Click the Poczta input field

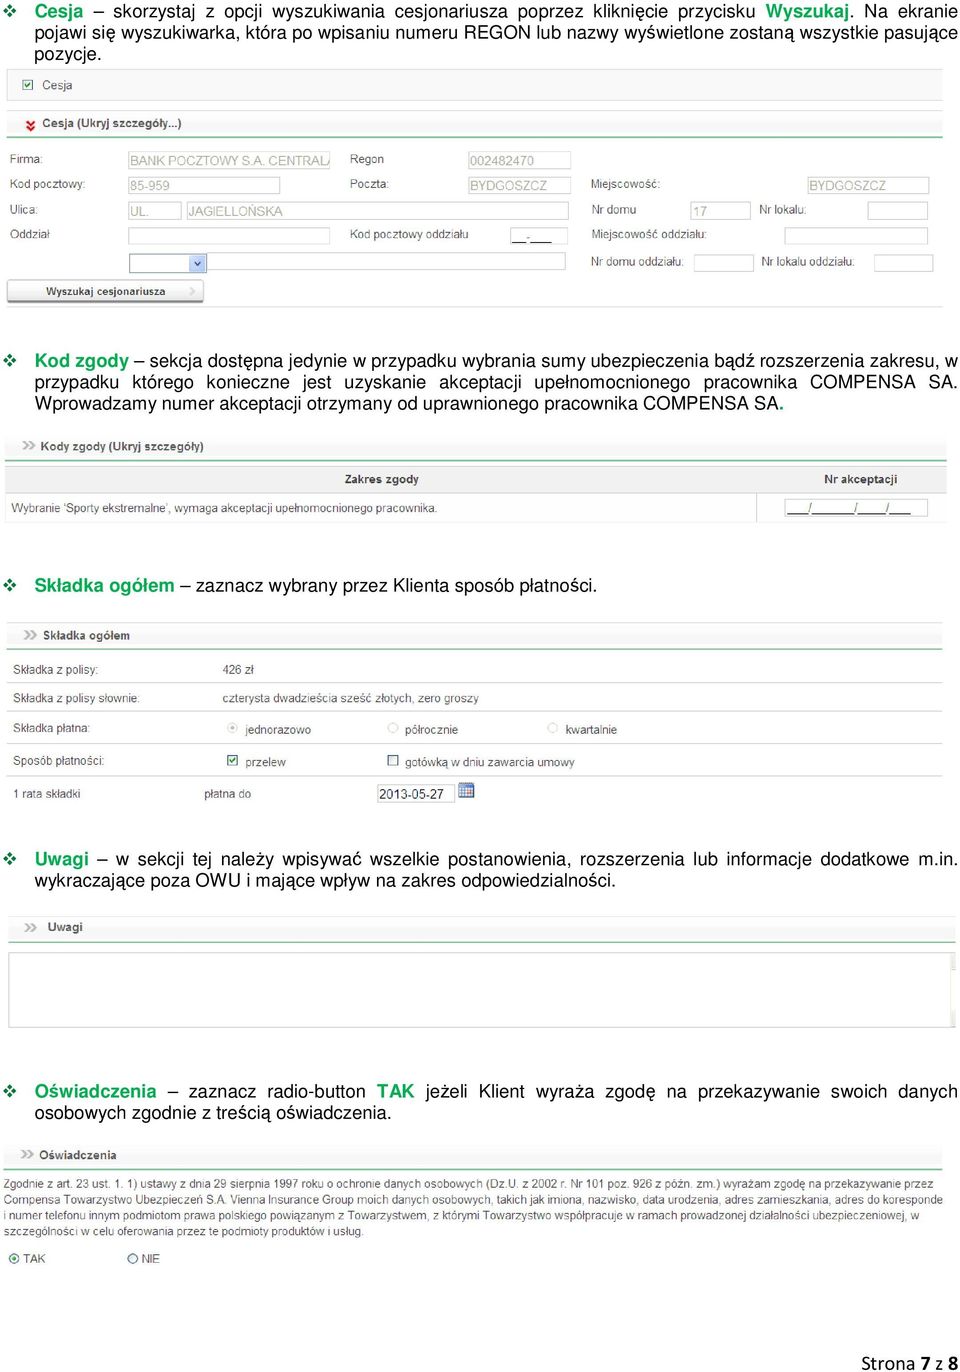(x=519, y=185)
